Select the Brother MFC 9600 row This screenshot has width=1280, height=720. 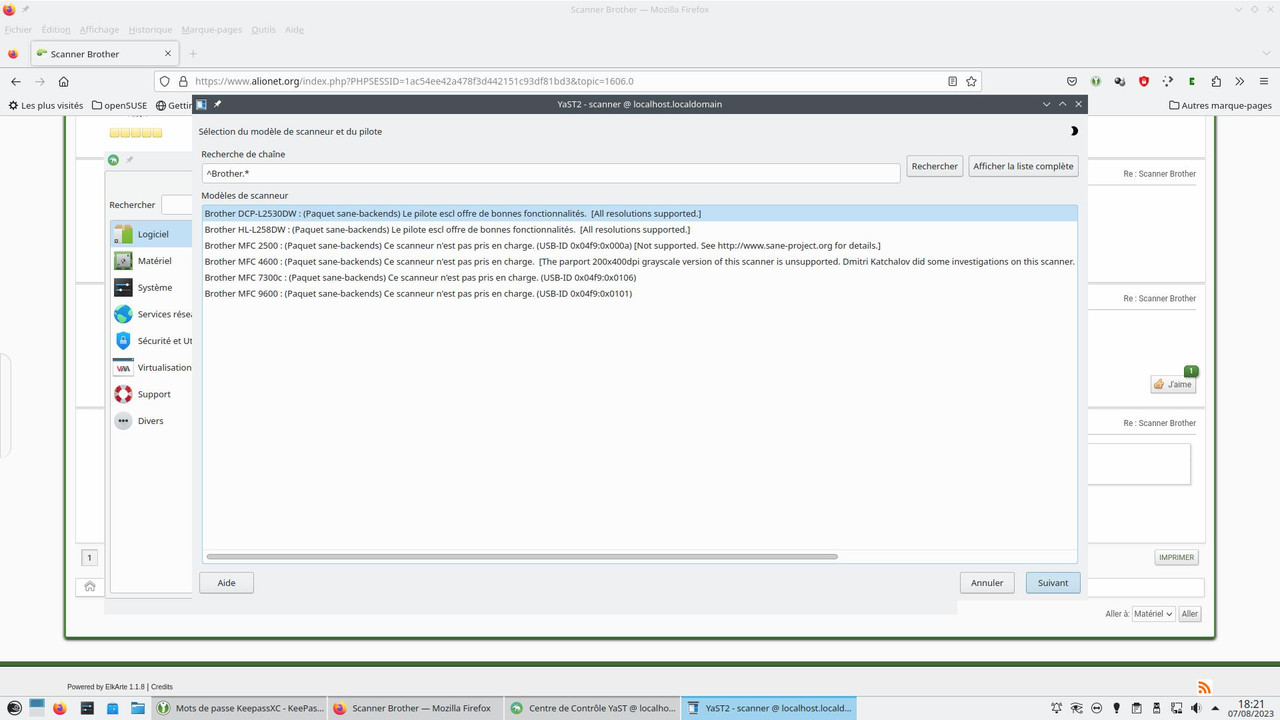click(x=640, y=294)
